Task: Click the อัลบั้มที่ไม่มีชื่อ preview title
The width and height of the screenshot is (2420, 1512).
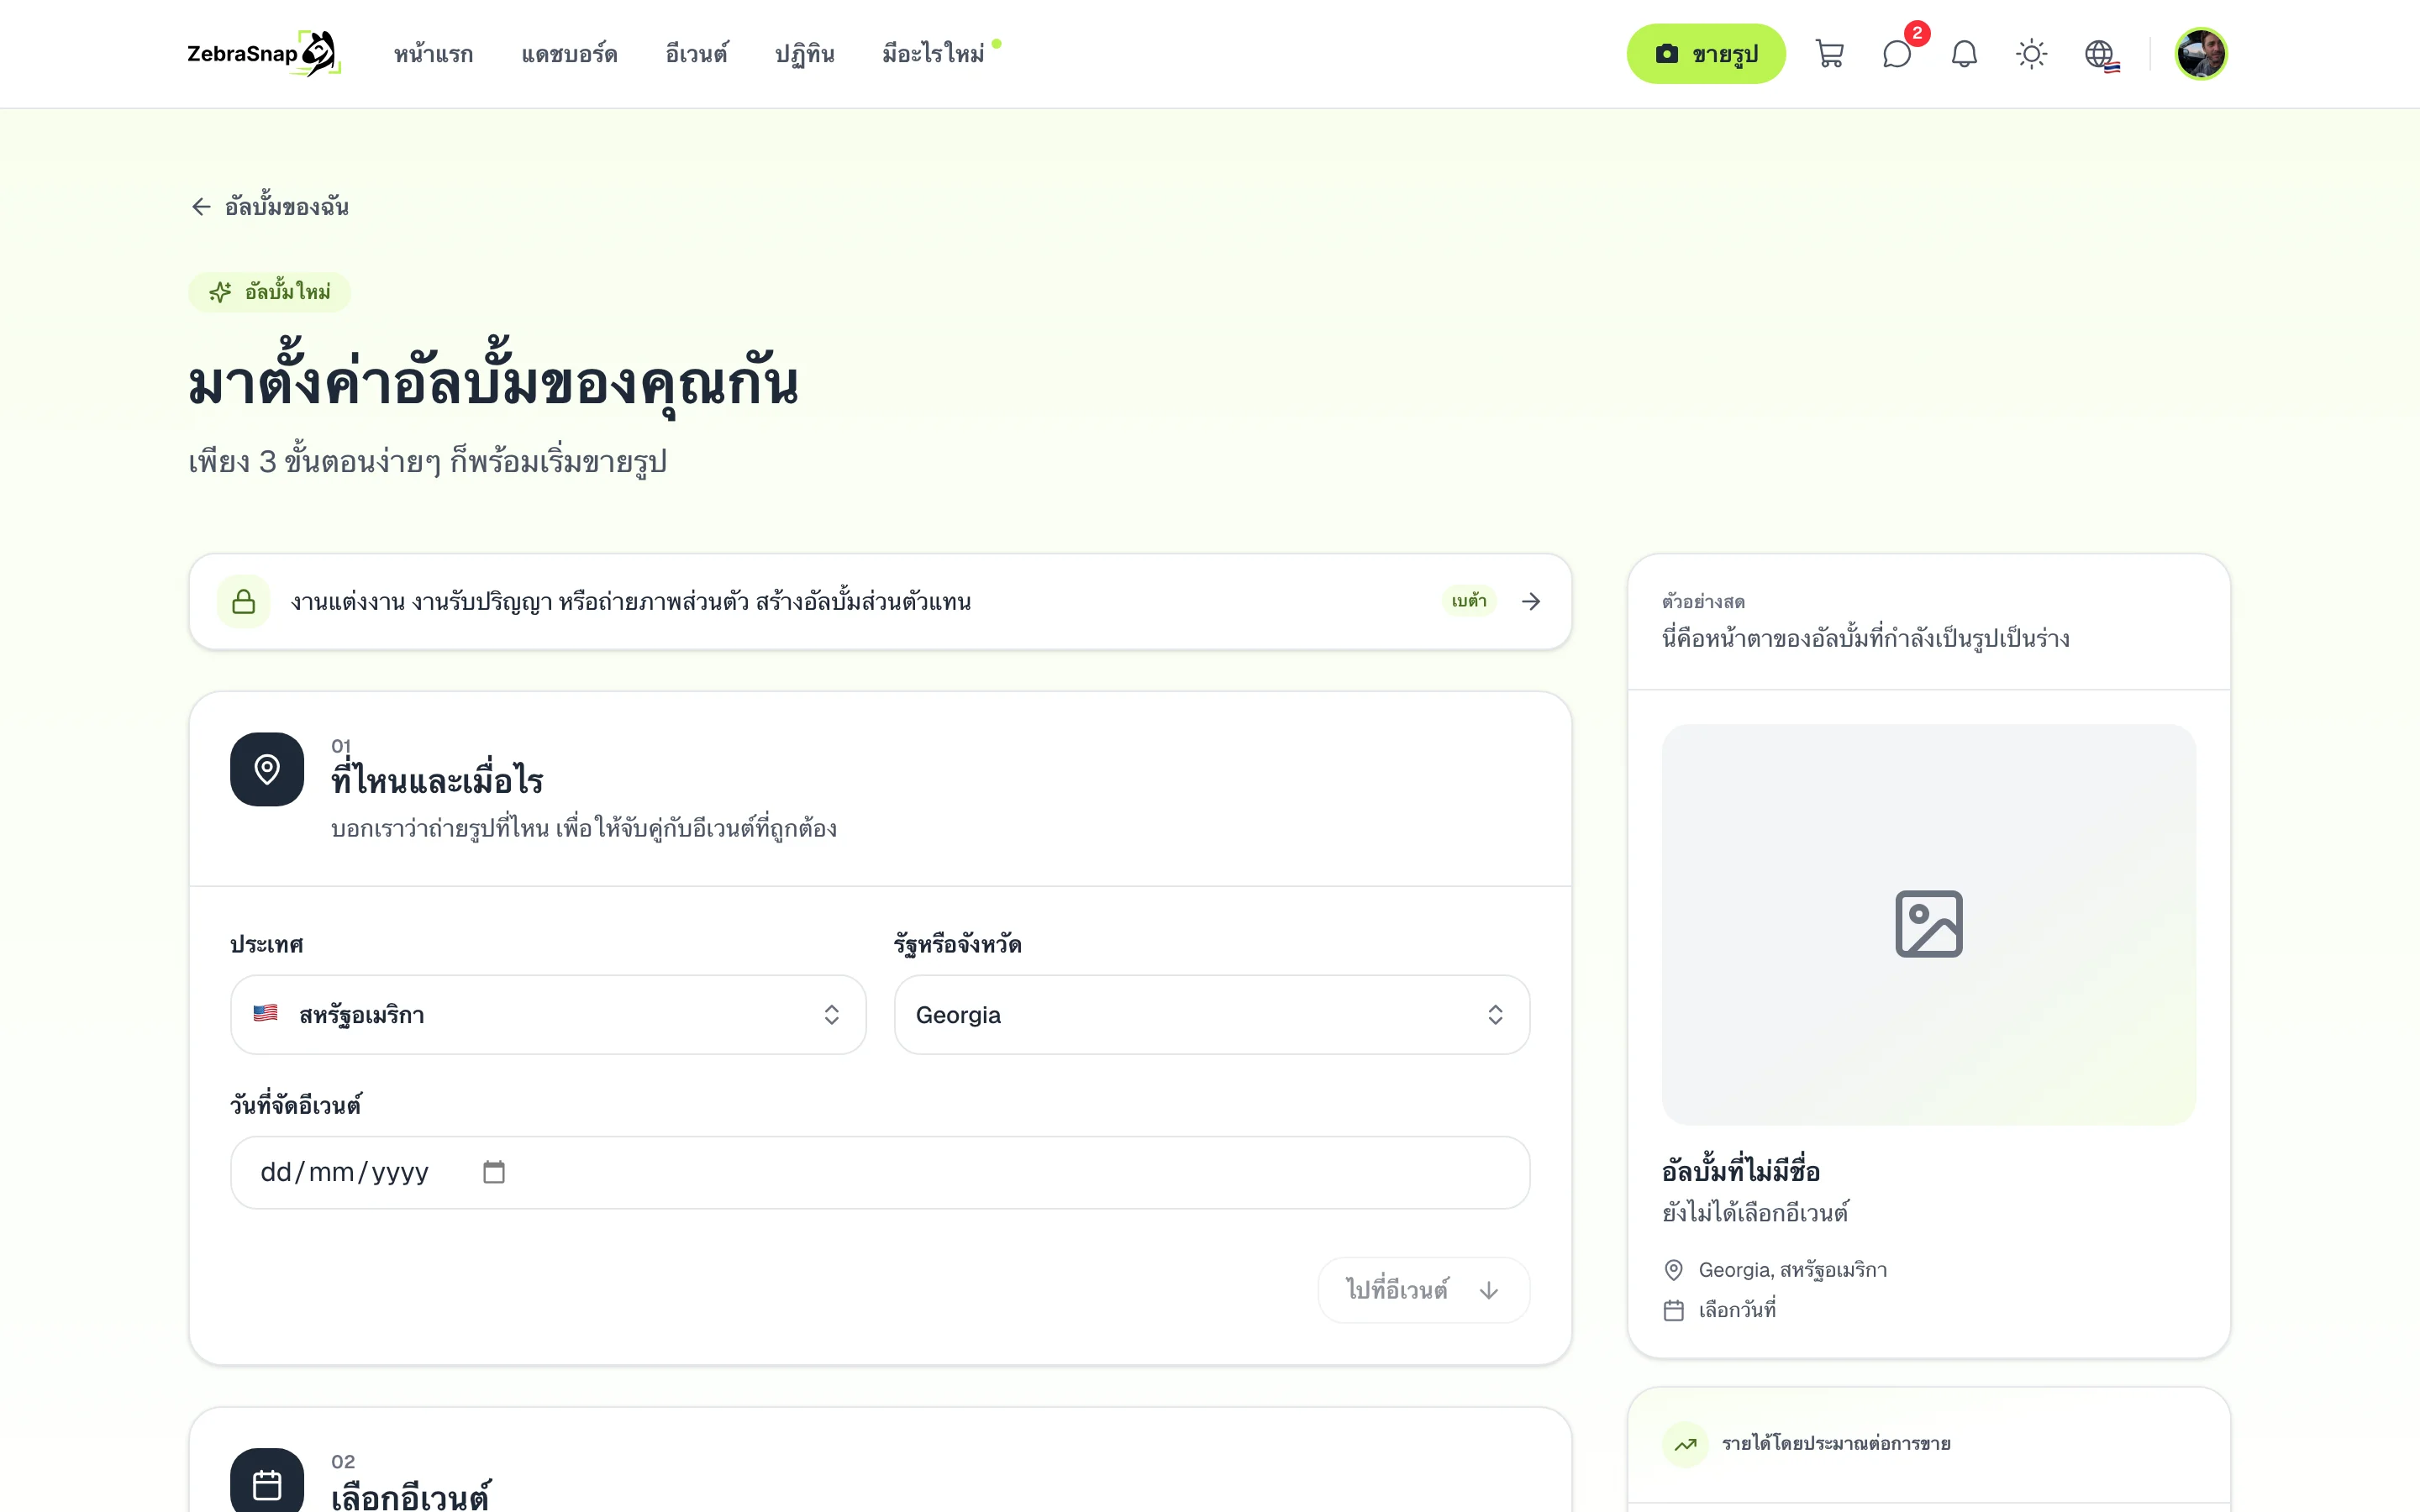Action: click(1740, 1170)
